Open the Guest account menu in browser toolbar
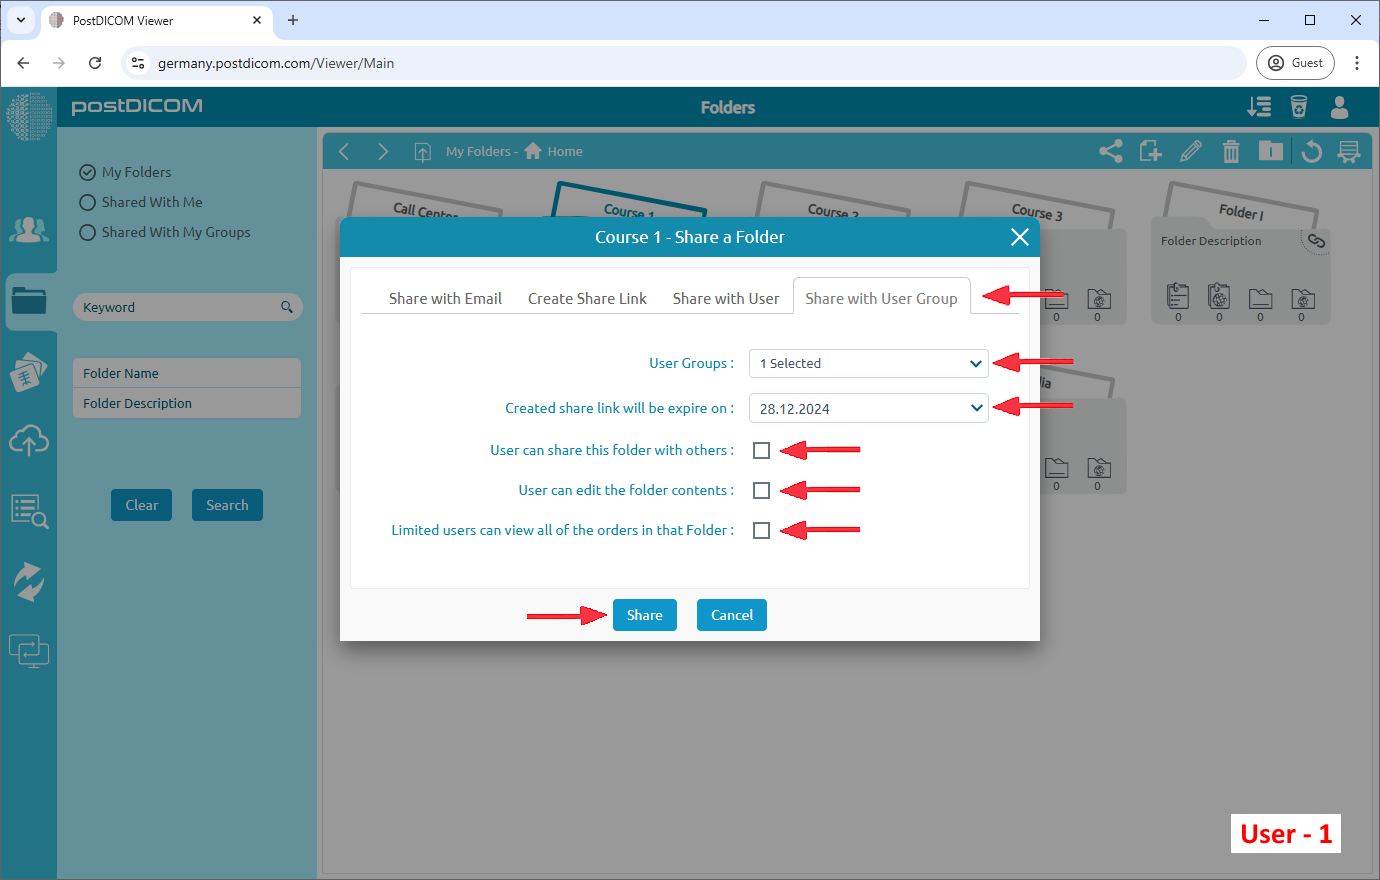Screen dimensions: 1380x880 (1295, 62)
